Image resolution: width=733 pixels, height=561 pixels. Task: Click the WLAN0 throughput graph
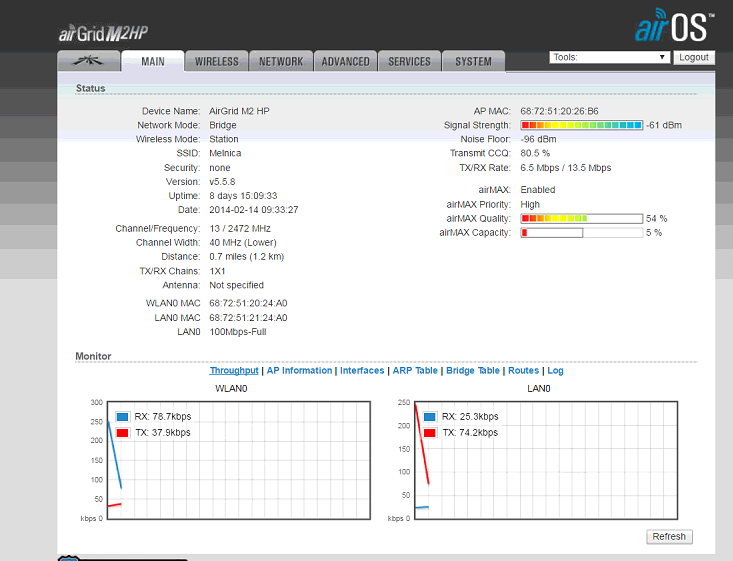click(x=238, y=460)
